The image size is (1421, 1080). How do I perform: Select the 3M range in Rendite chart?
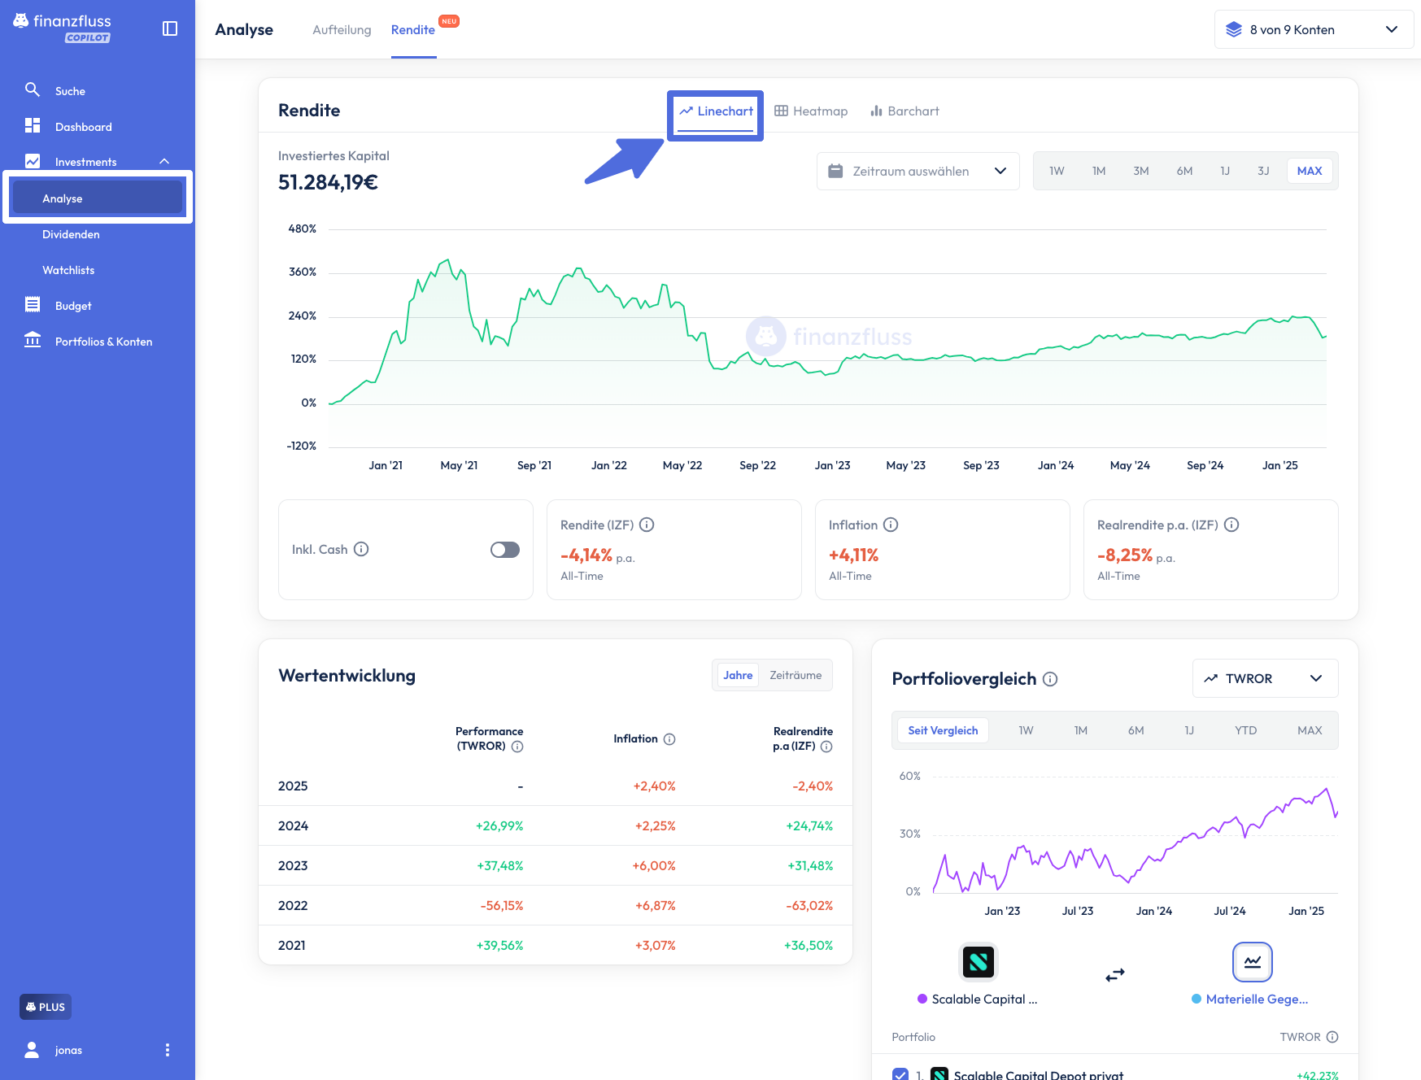[1141, 171]
